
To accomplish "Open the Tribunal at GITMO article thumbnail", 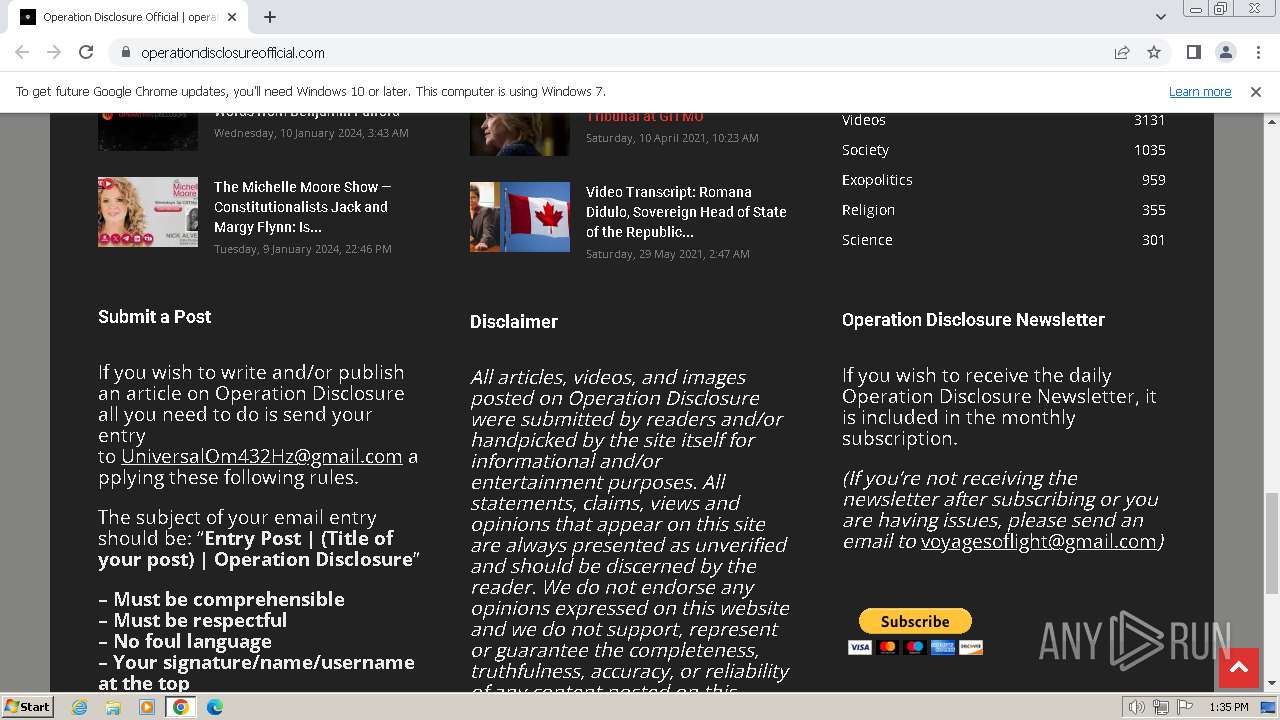I will [x=520, y=134].
